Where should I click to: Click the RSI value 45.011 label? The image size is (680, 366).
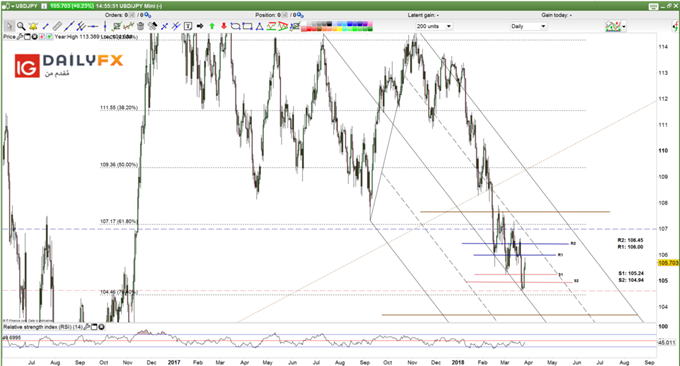point(667,343)
